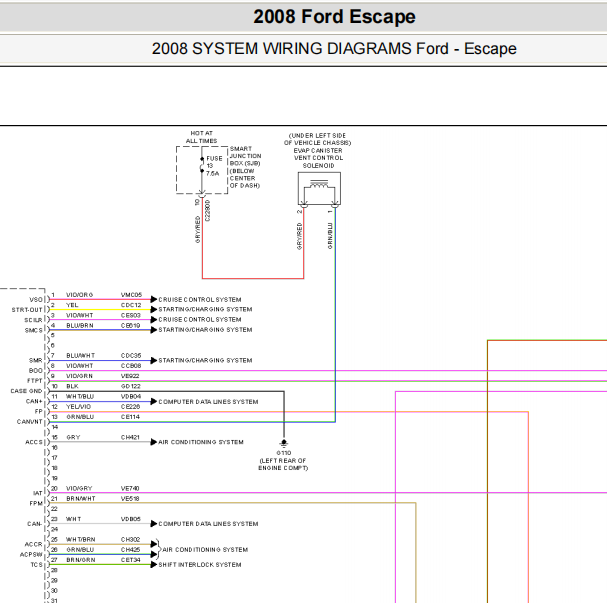Click the CAN+ pin label

tap(34, 401)
